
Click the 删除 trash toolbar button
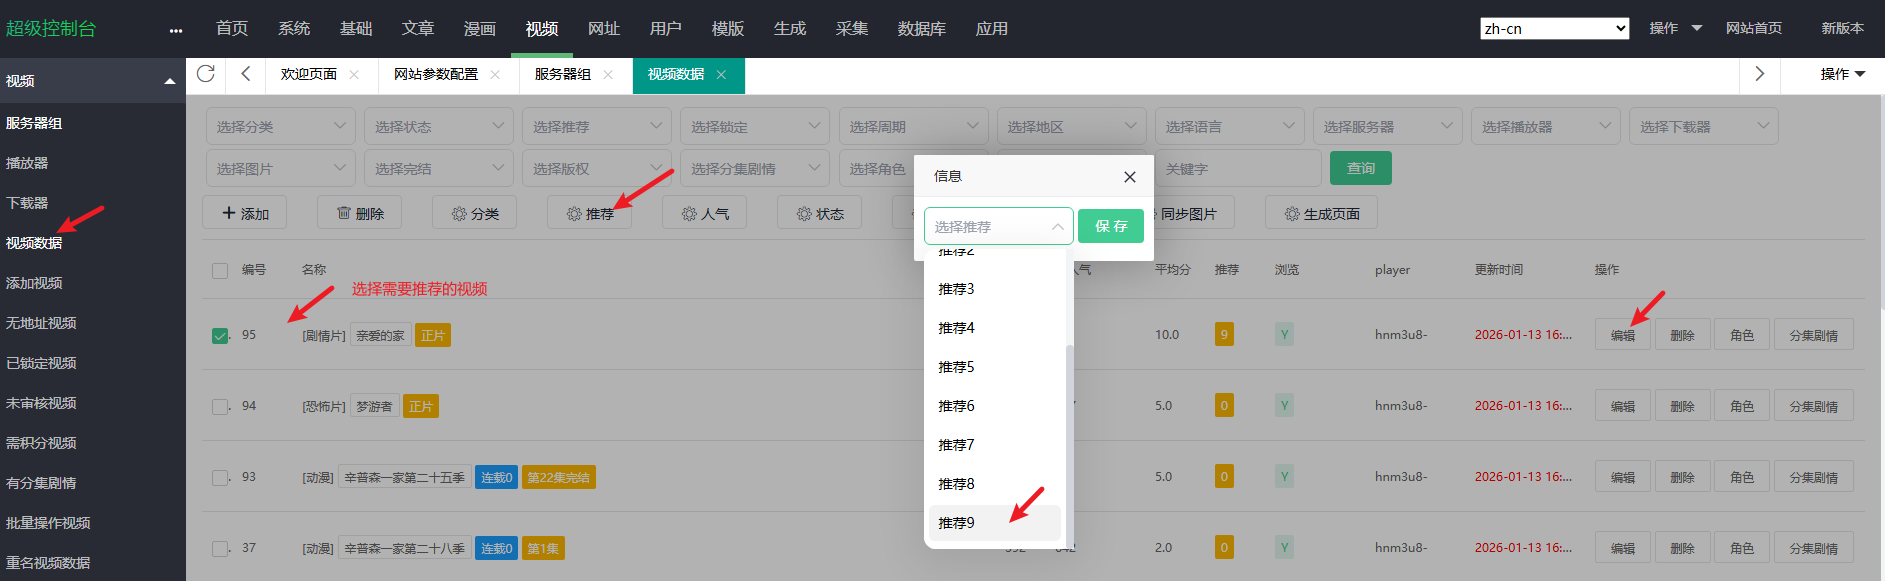pos(360,213)
